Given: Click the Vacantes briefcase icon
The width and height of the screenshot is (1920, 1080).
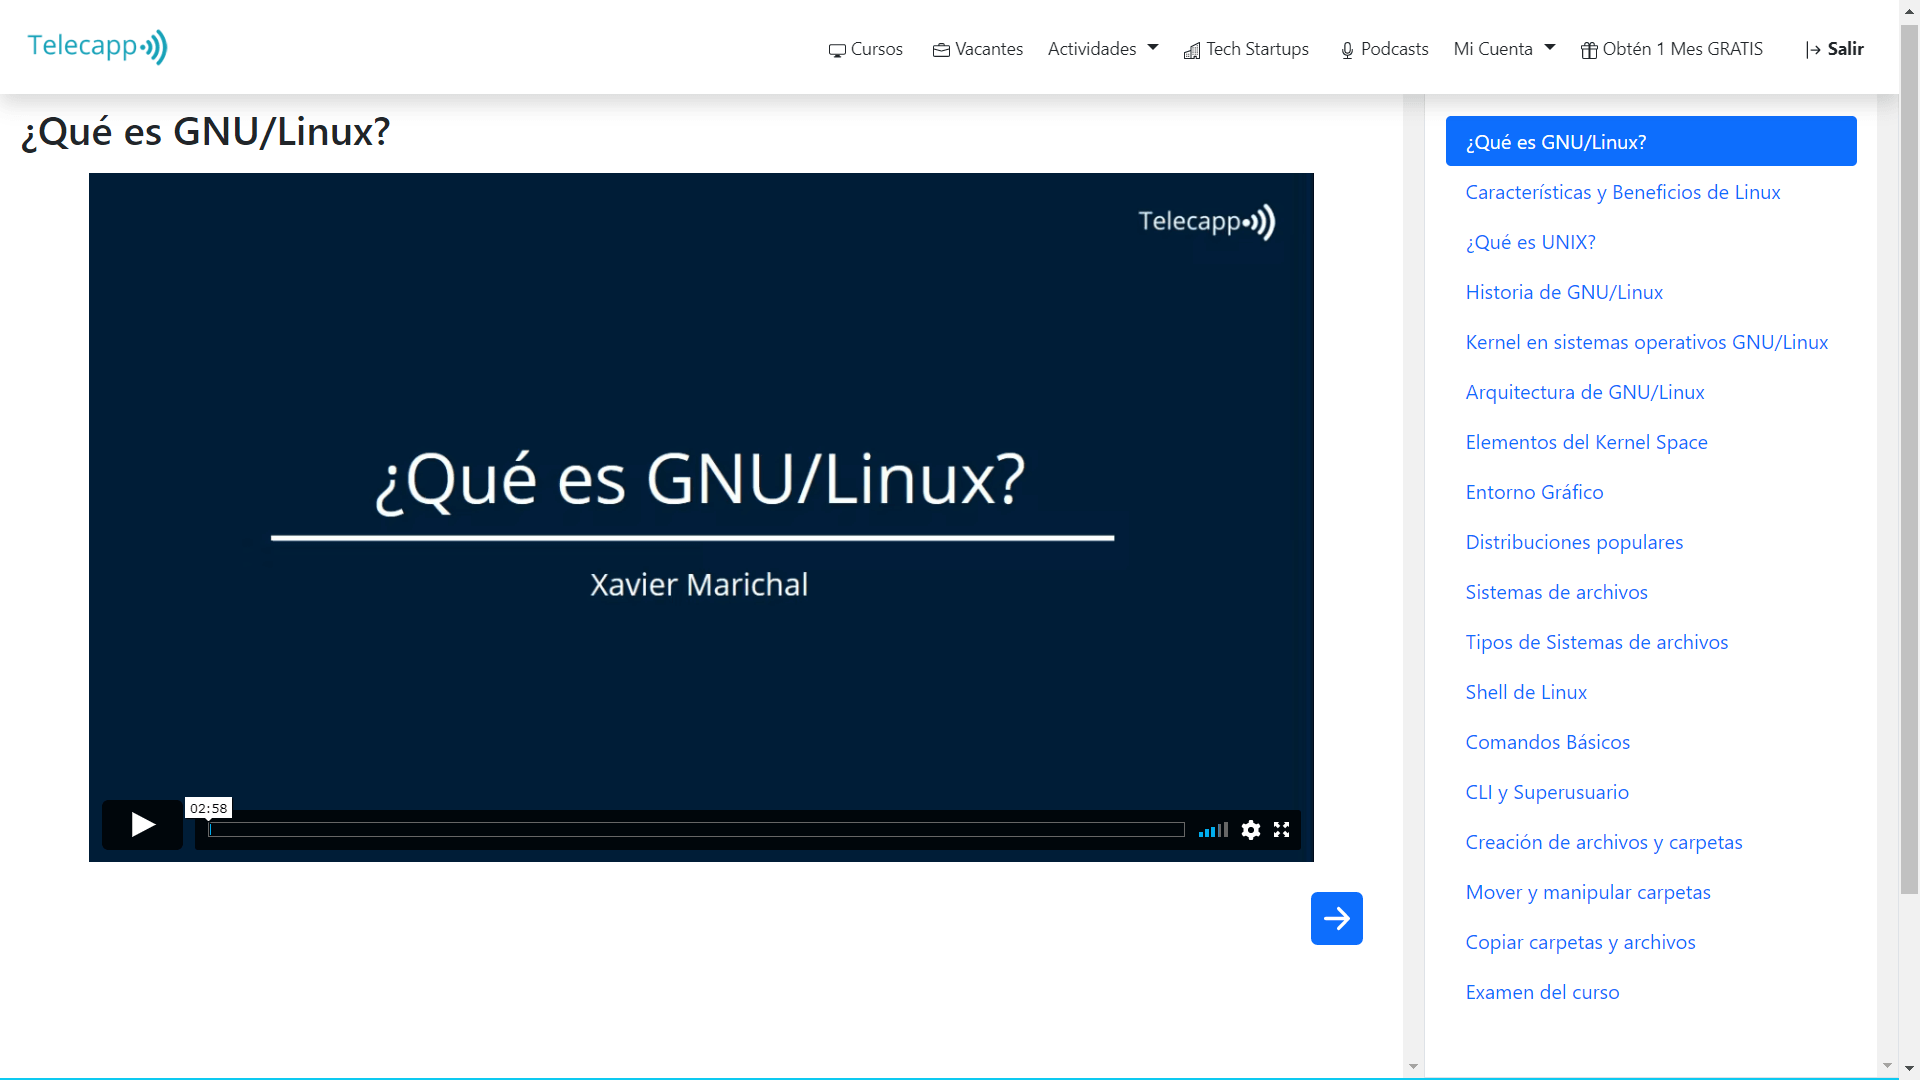Looking at the screenshot, I should pos(940,49).
